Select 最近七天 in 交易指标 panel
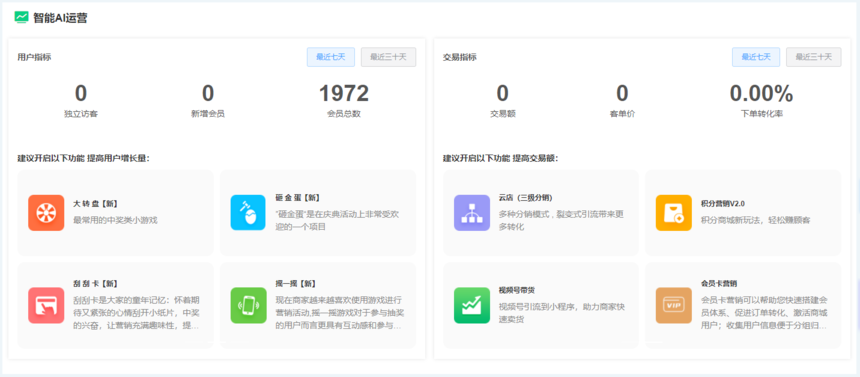The height and width of the screenshot is (377, 860). pos(756,57)
